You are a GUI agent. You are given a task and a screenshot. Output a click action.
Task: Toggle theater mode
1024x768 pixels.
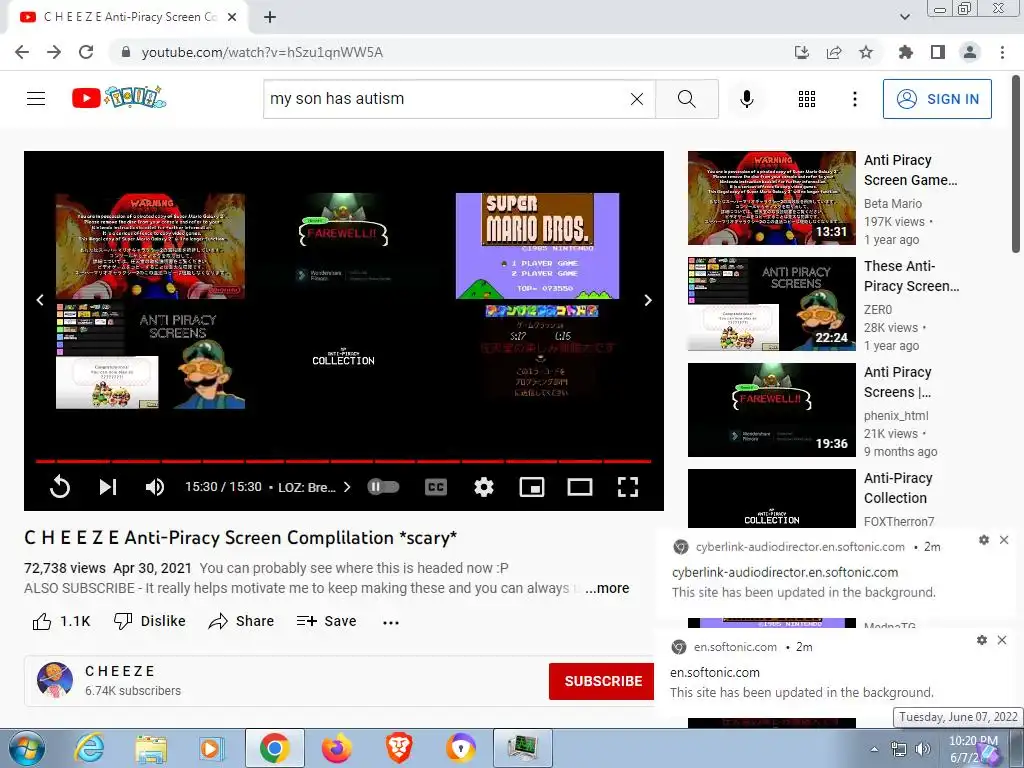tap(580, 487)
